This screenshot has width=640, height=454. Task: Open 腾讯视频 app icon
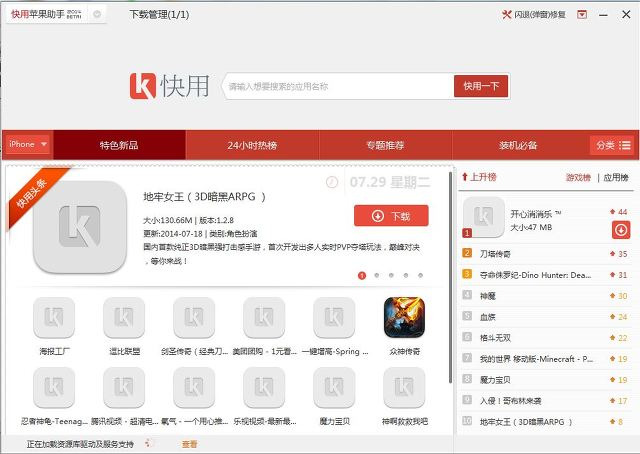(124, 387)
